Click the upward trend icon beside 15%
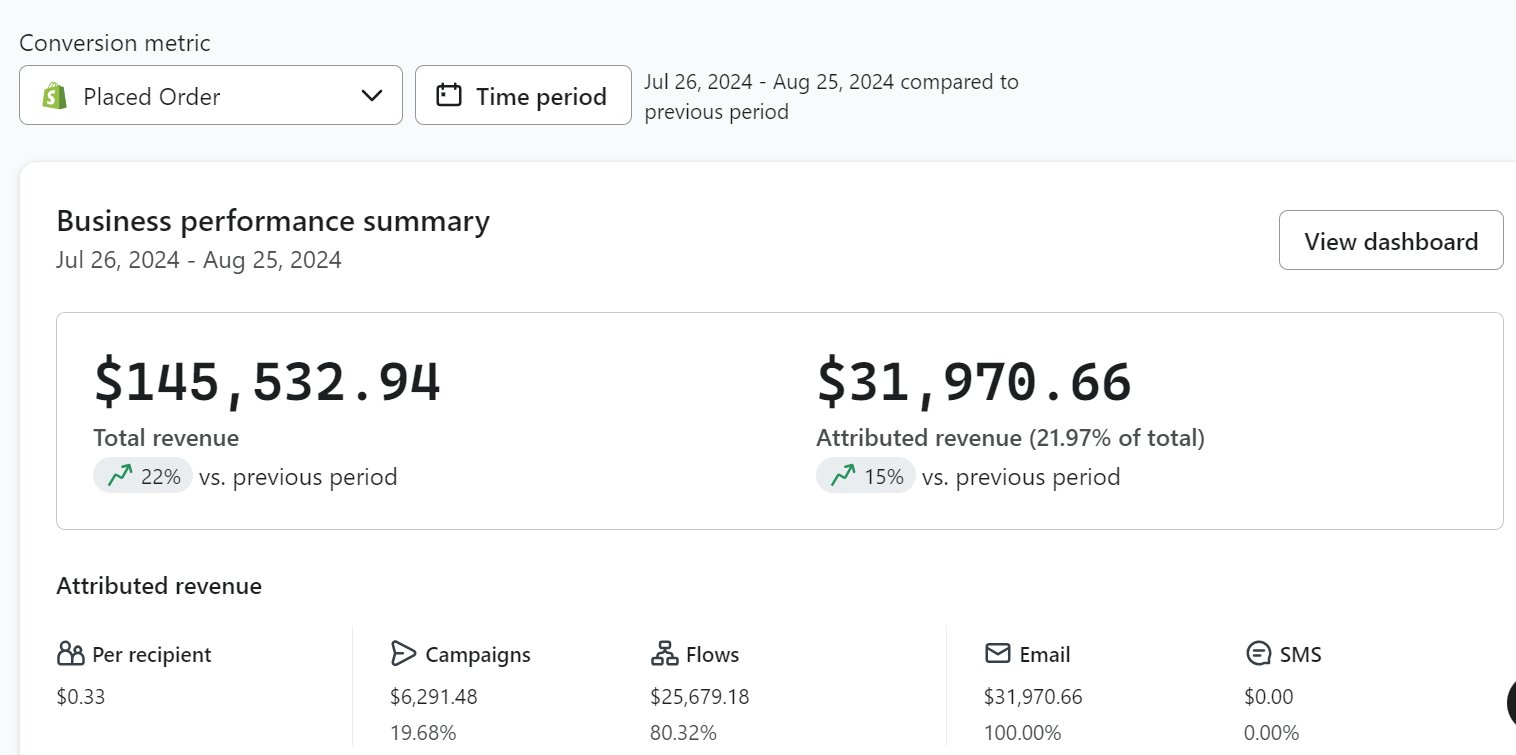 (843, 476)
